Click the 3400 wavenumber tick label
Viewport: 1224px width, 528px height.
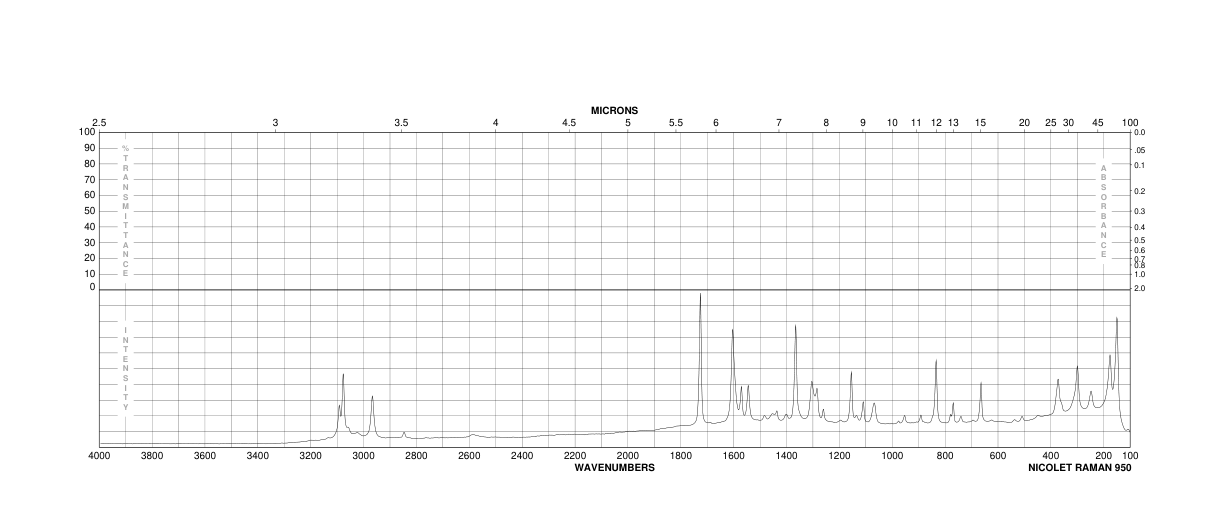257,456
